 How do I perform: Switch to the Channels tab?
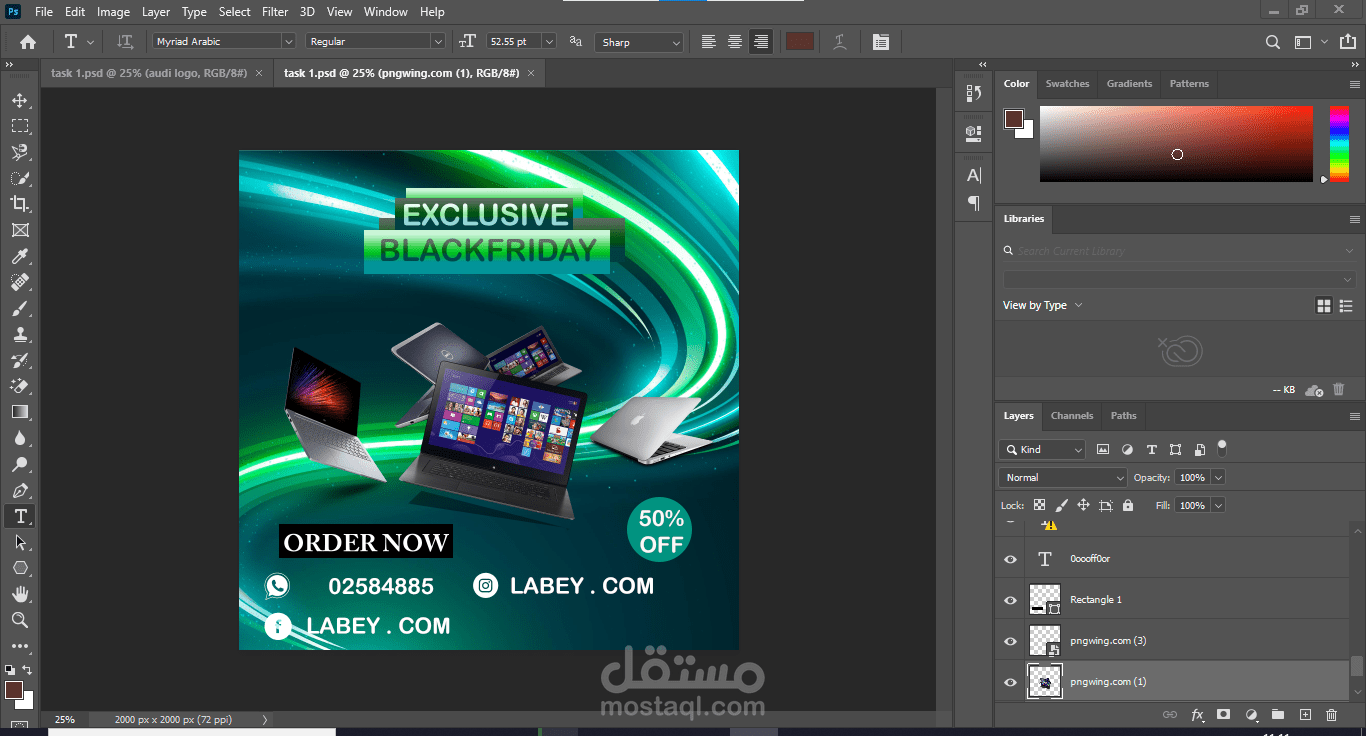click(1071, 416)
